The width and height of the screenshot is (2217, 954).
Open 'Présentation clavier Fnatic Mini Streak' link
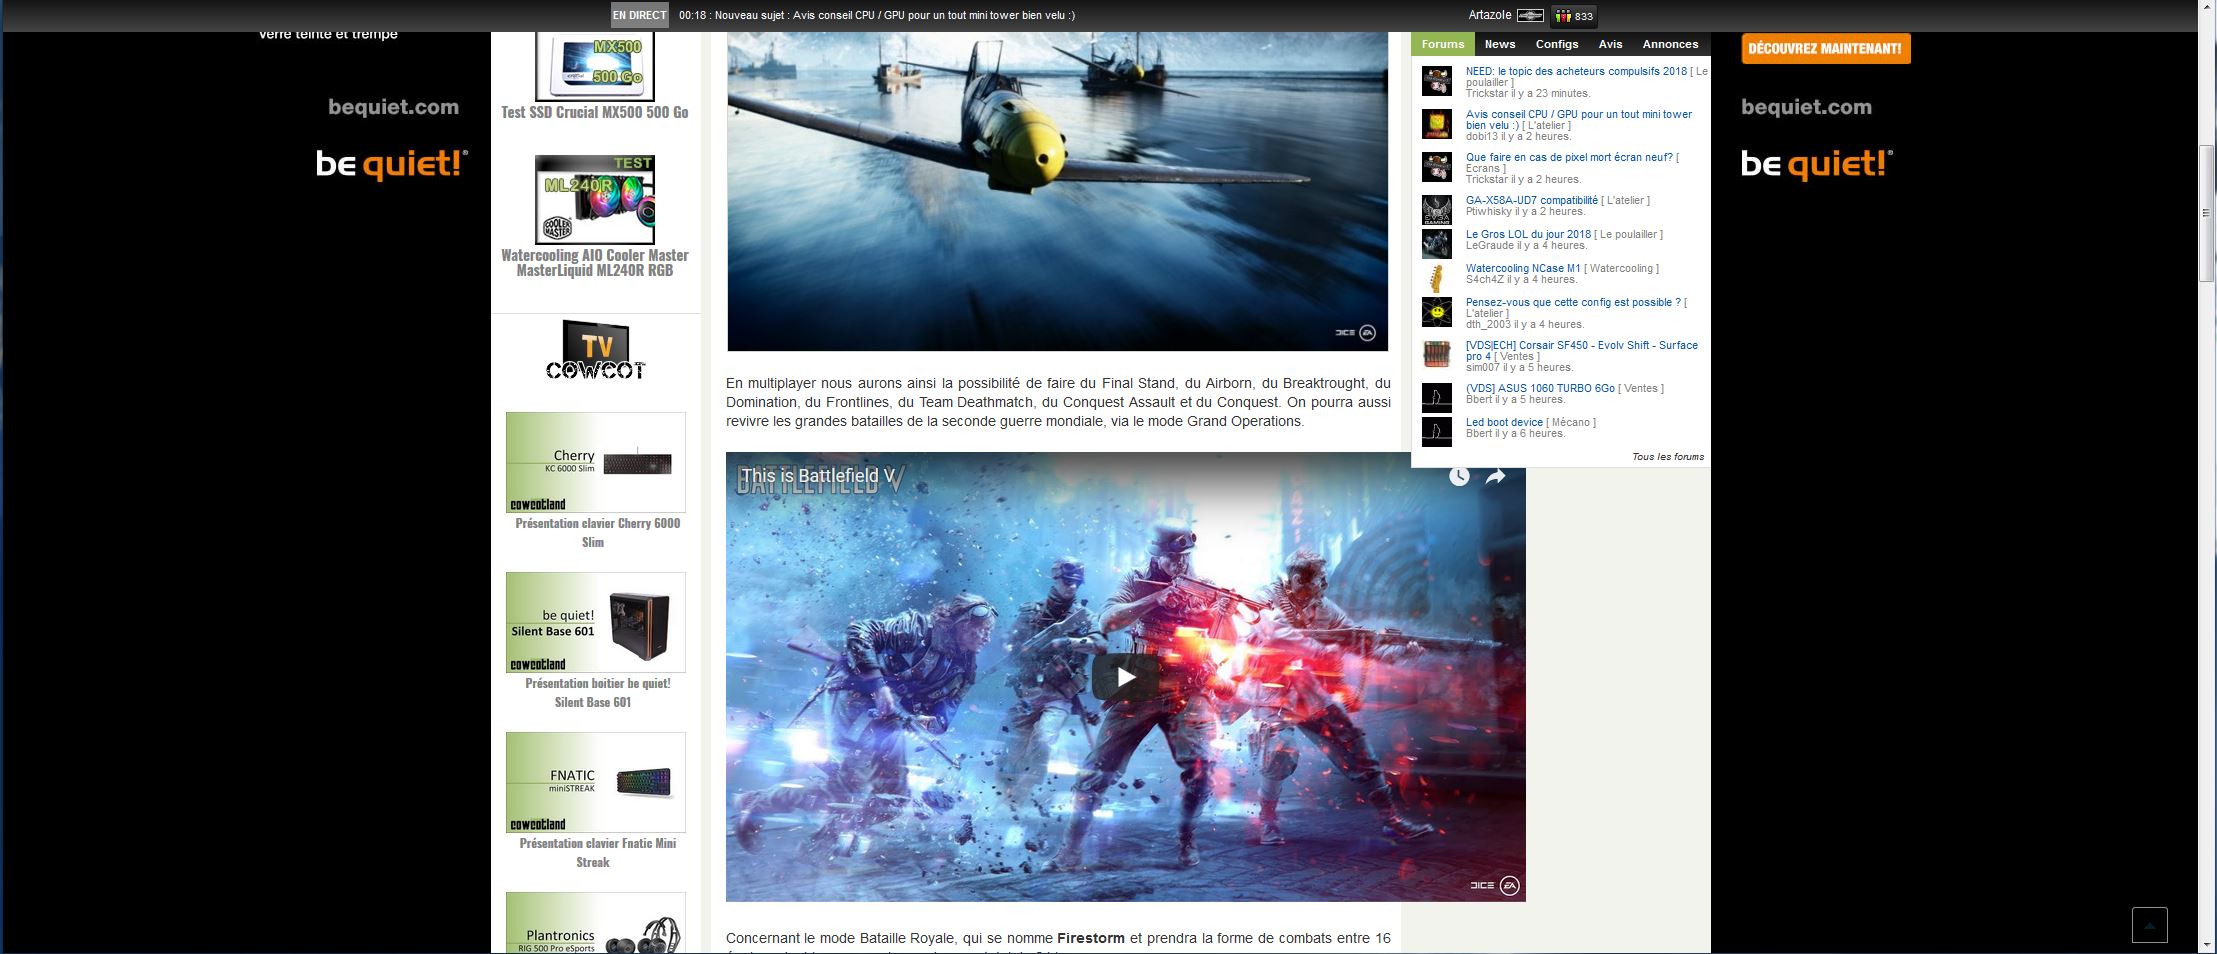tap(597, 852)
